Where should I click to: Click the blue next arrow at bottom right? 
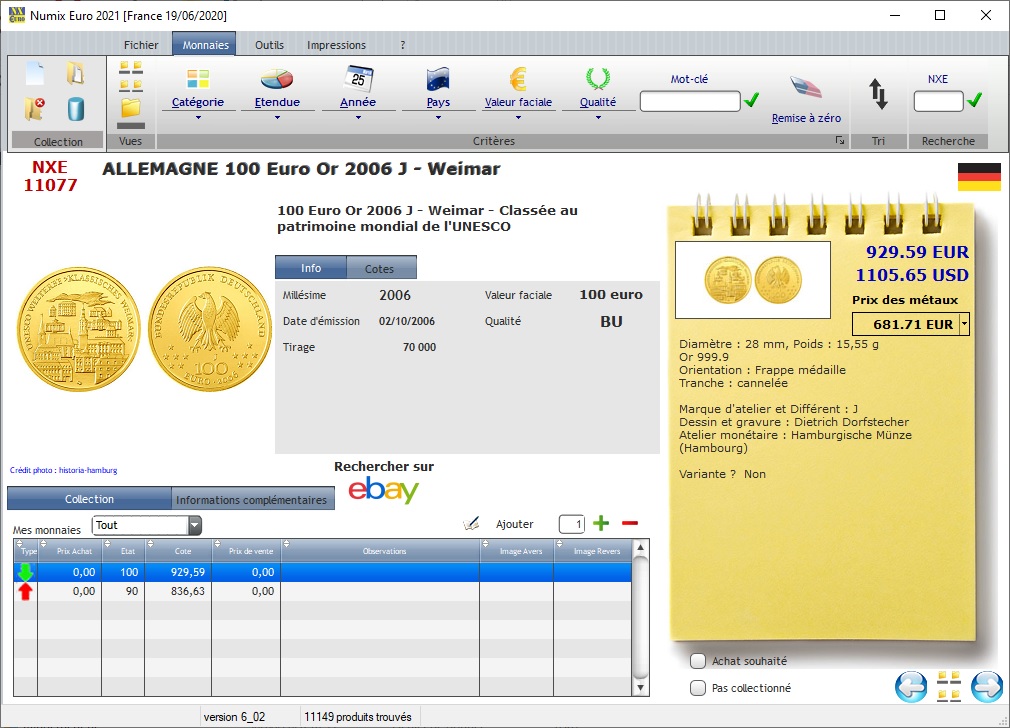click(985, 687)
